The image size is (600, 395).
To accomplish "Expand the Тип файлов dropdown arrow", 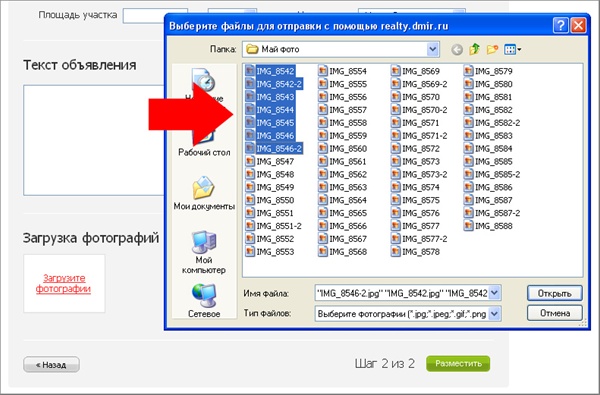I will click(494, 314).
